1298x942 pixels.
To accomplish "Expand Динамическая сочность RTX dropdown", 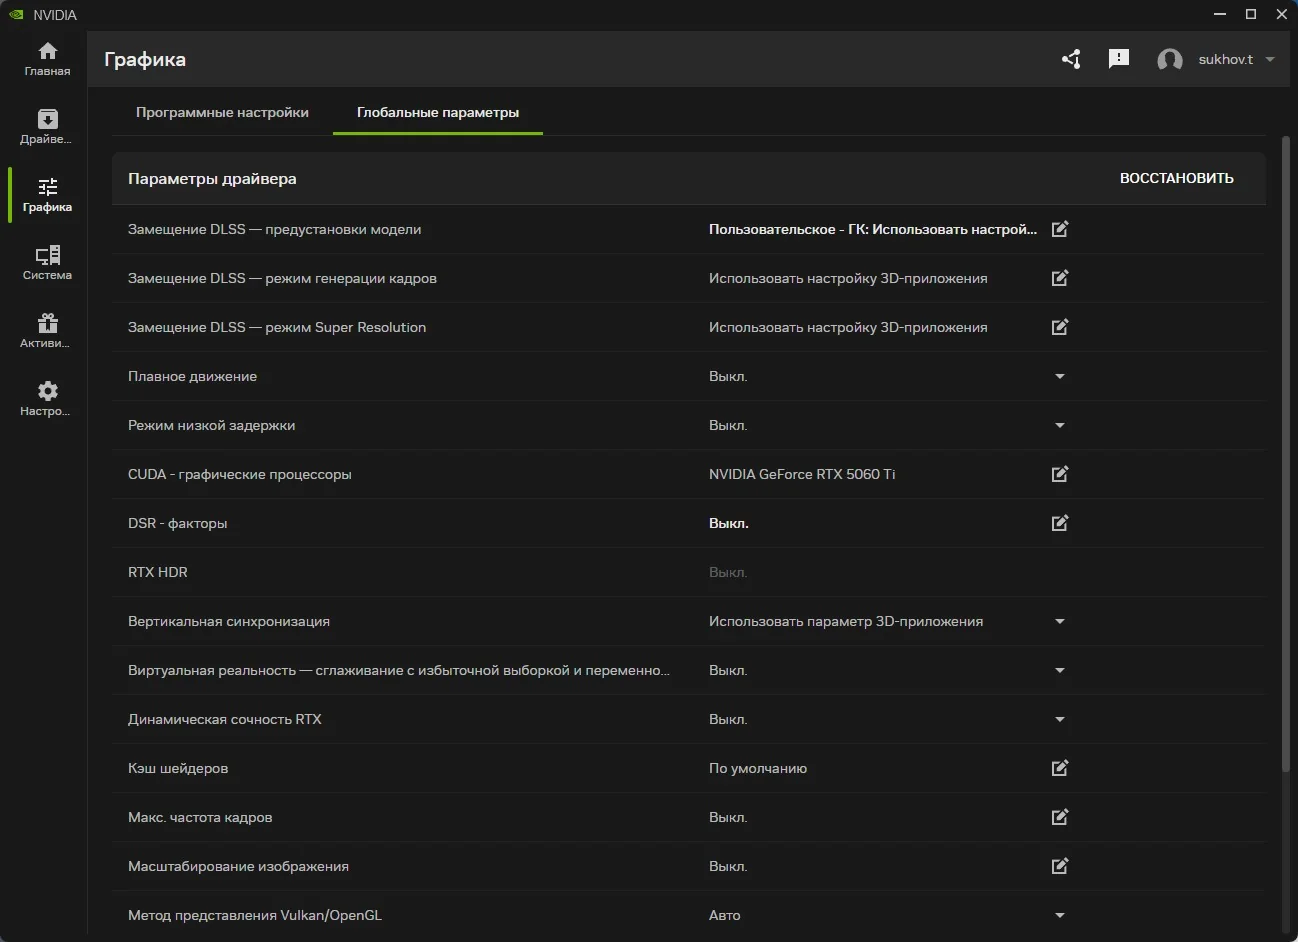I will click(x=1060, y=719).
